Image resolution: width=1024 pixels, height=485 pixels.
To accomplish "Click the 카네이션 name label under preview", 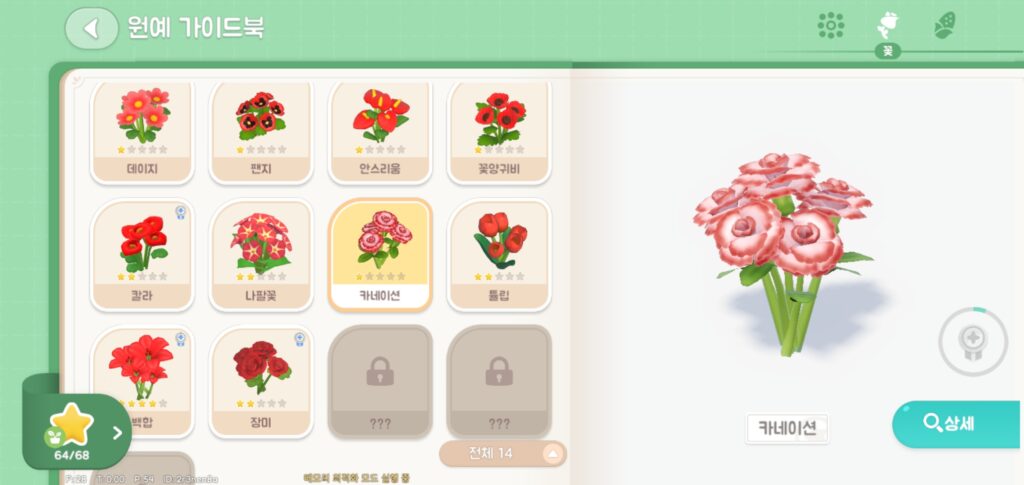I will (x=787, y=428).
